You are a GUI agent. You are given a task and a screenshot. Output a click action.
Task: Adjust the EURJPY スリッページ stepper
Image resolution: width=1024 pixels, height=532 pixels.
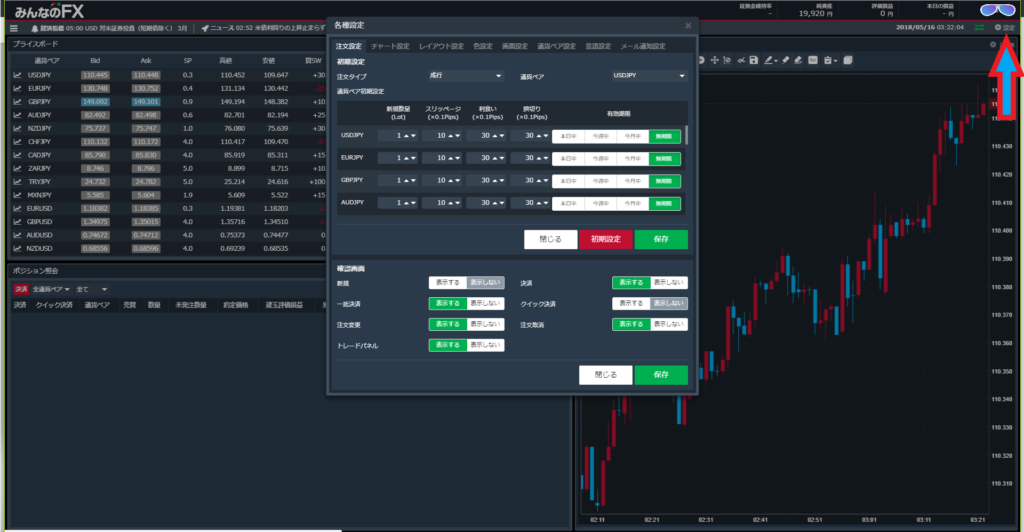click(441, 158)
